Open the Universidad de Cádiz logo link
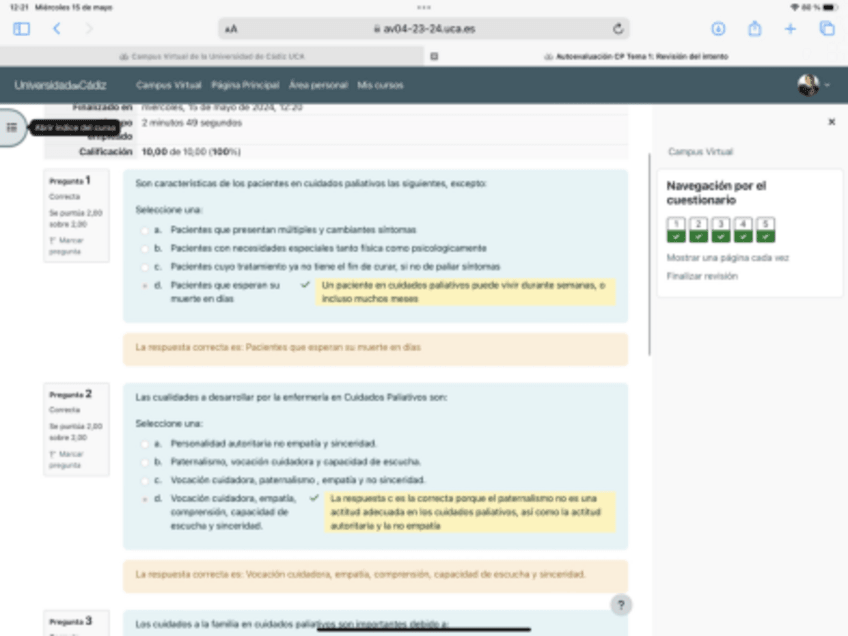 (61, 85)
